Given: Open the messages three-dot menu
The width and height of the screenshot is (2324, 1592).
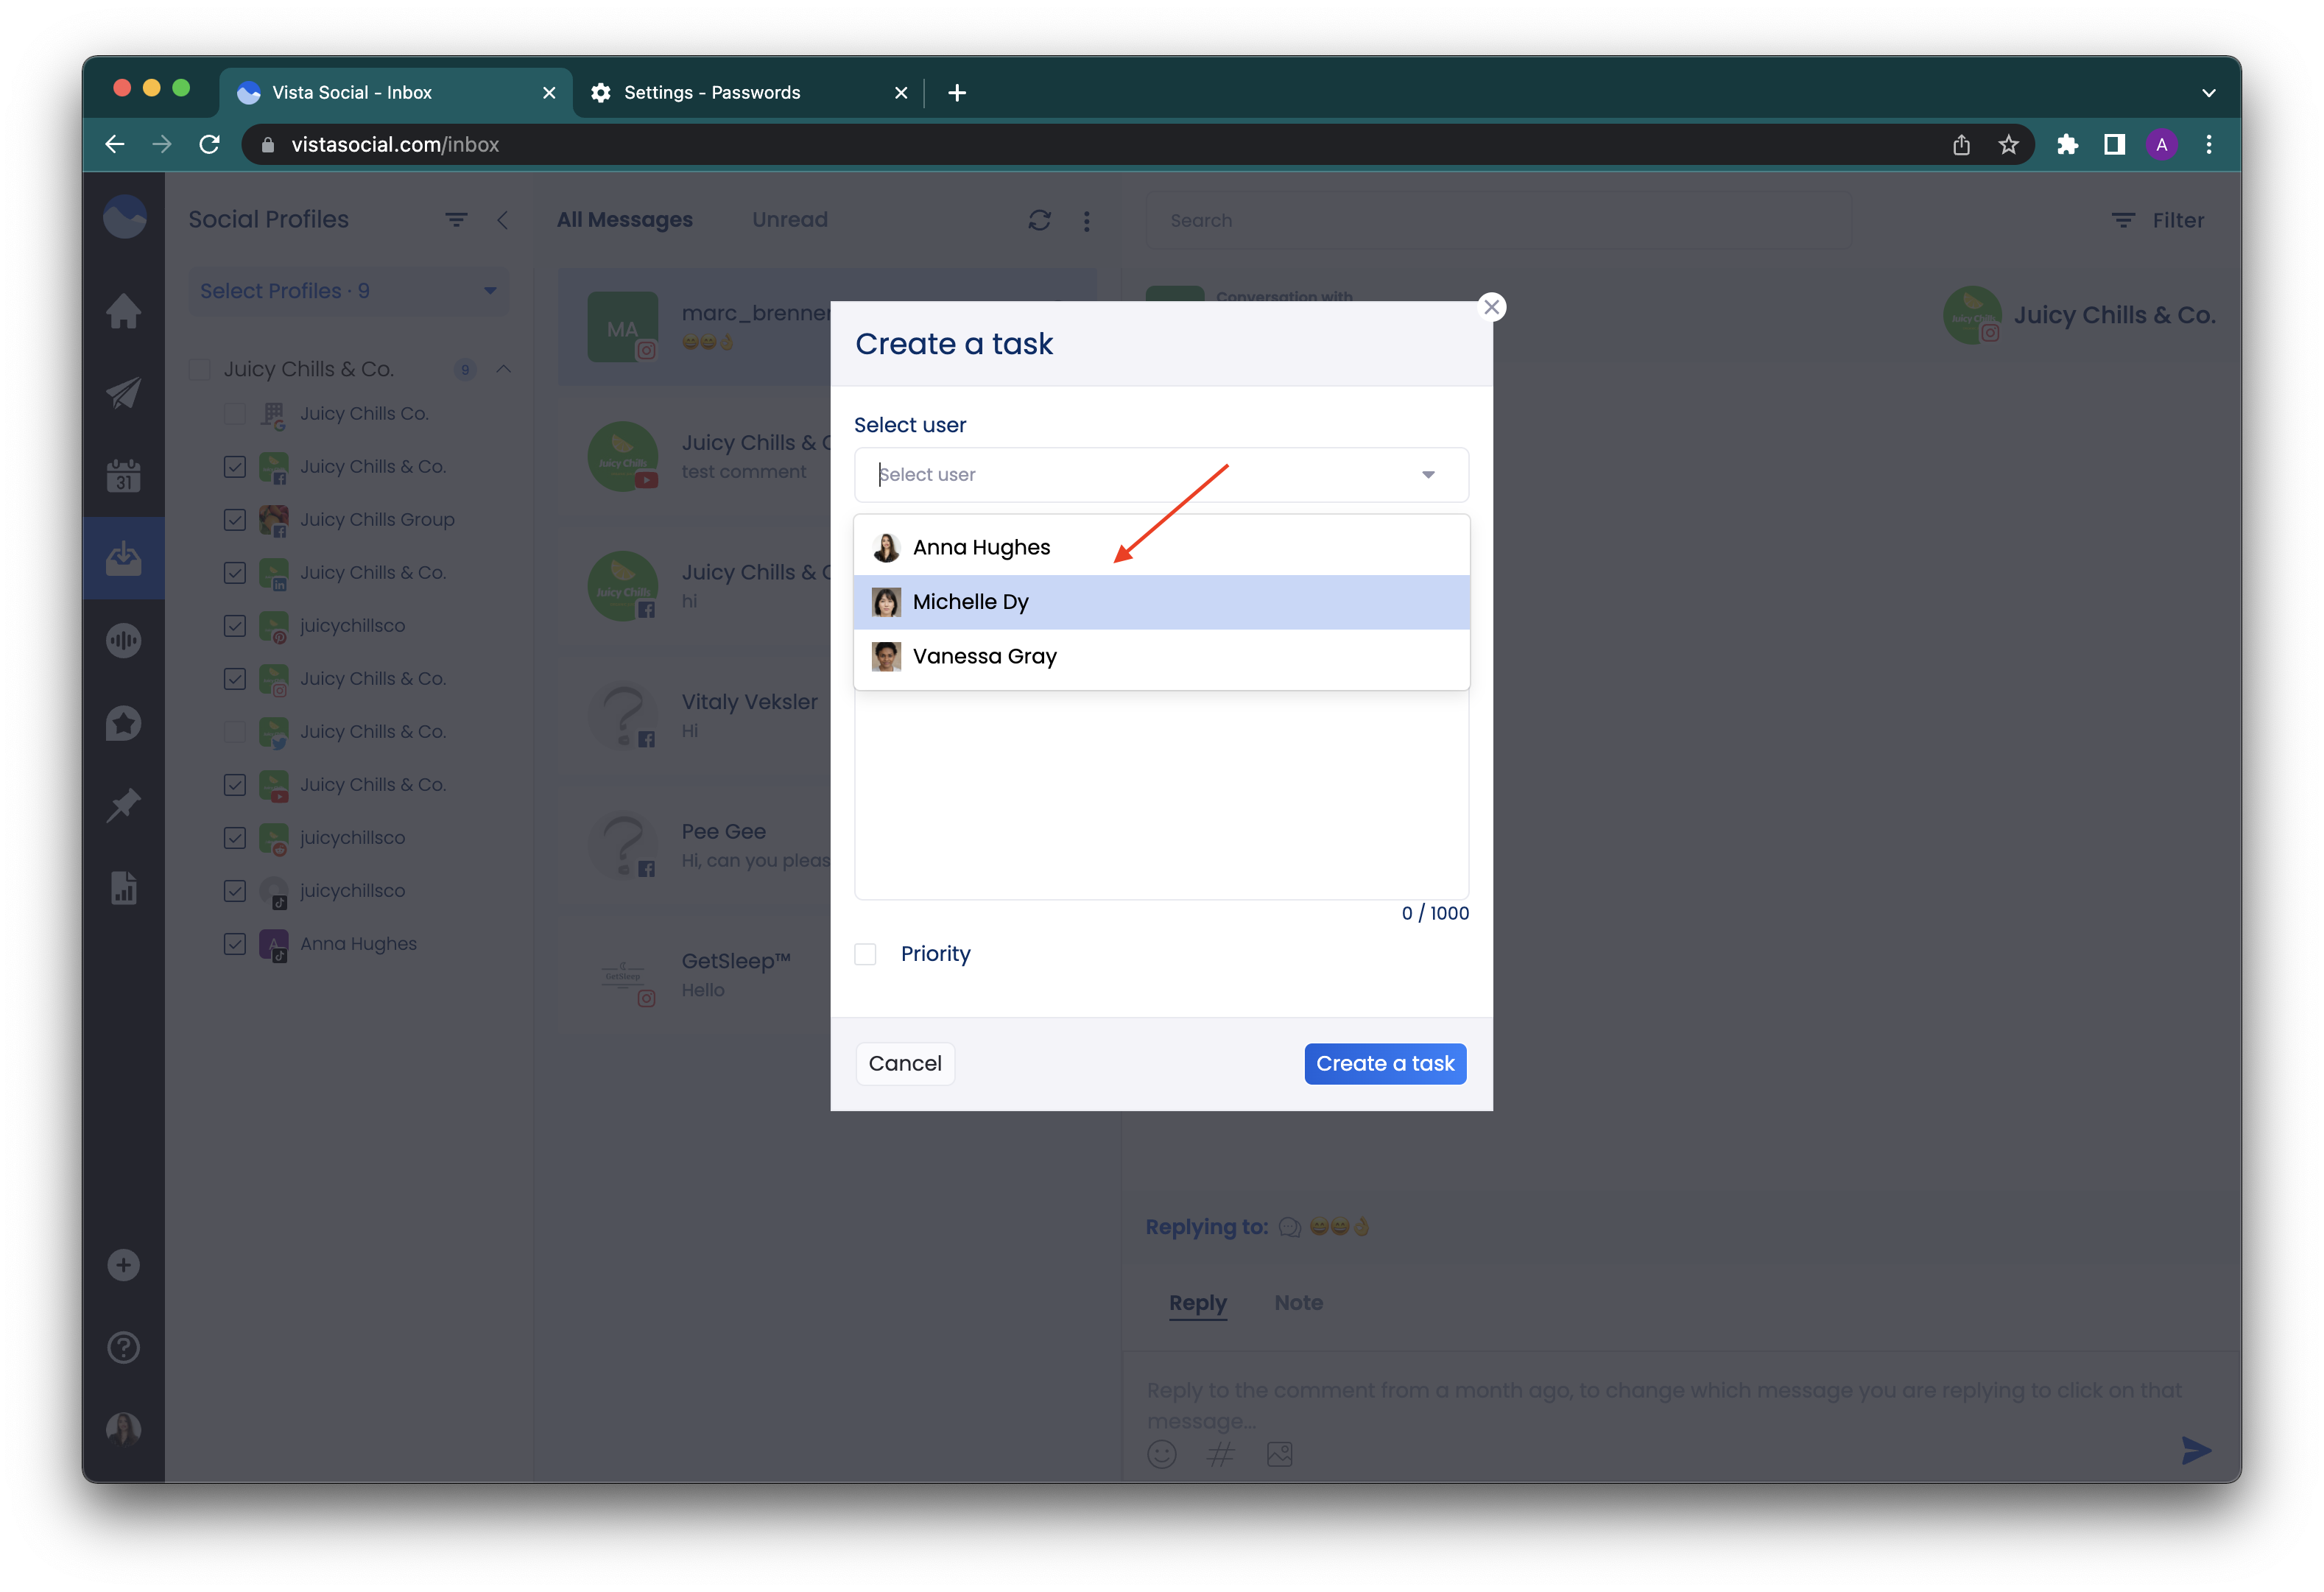Looking at the screenshot, I should click(1087, 221).
